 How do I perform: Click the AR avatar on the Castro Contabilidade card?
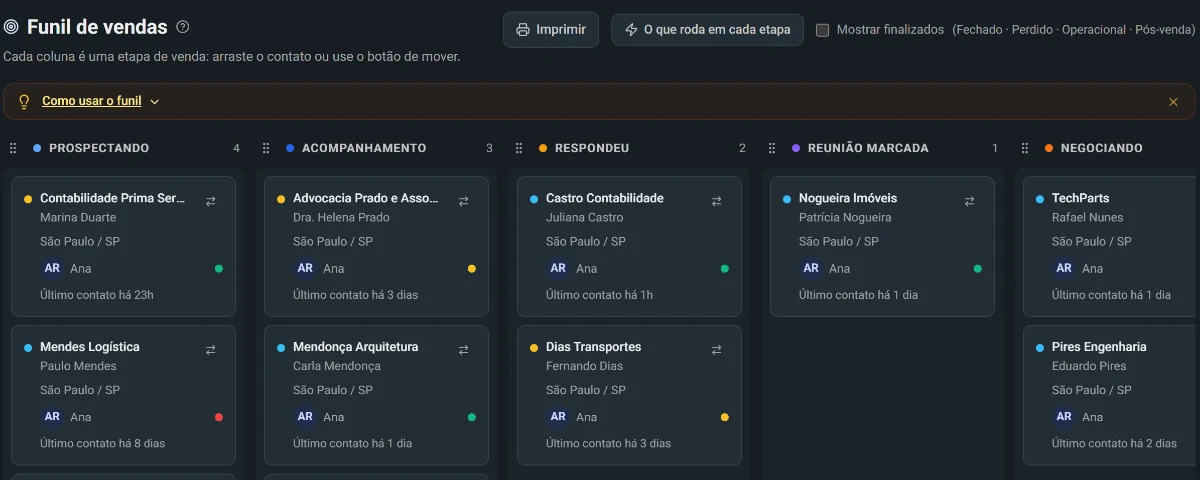click(x=558, y=268)
